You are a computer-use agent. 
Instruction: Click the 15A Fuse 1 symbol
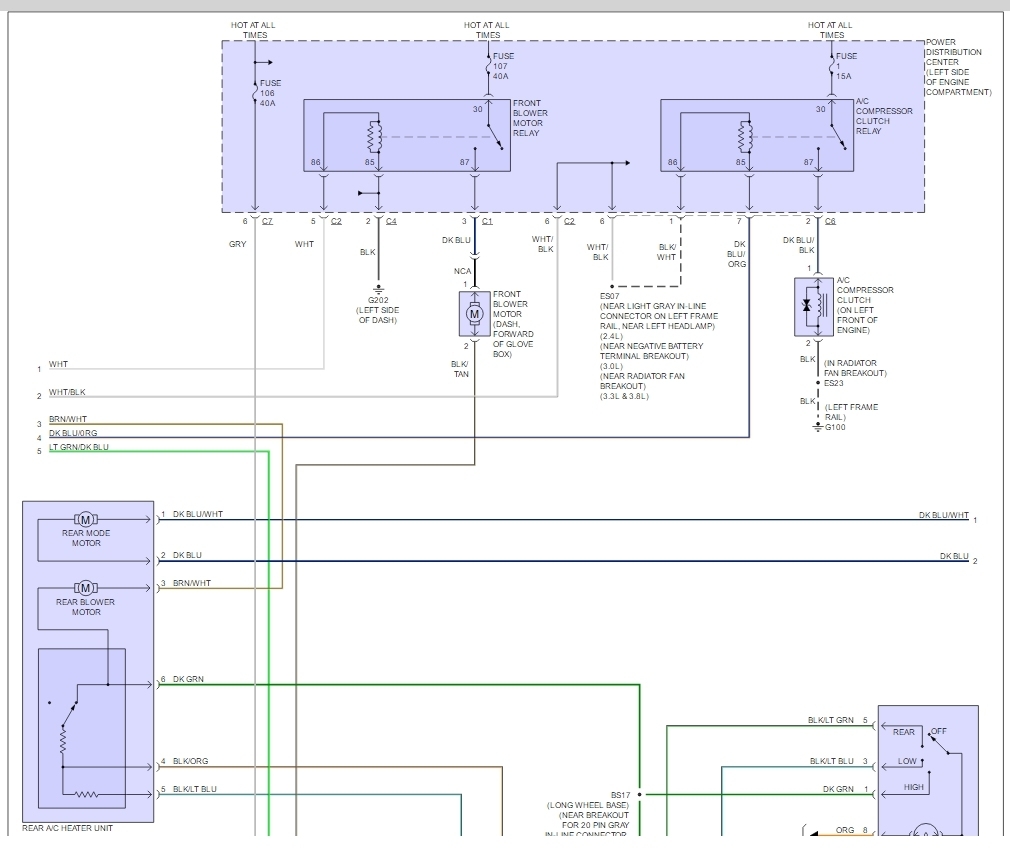tap(832, 62)
